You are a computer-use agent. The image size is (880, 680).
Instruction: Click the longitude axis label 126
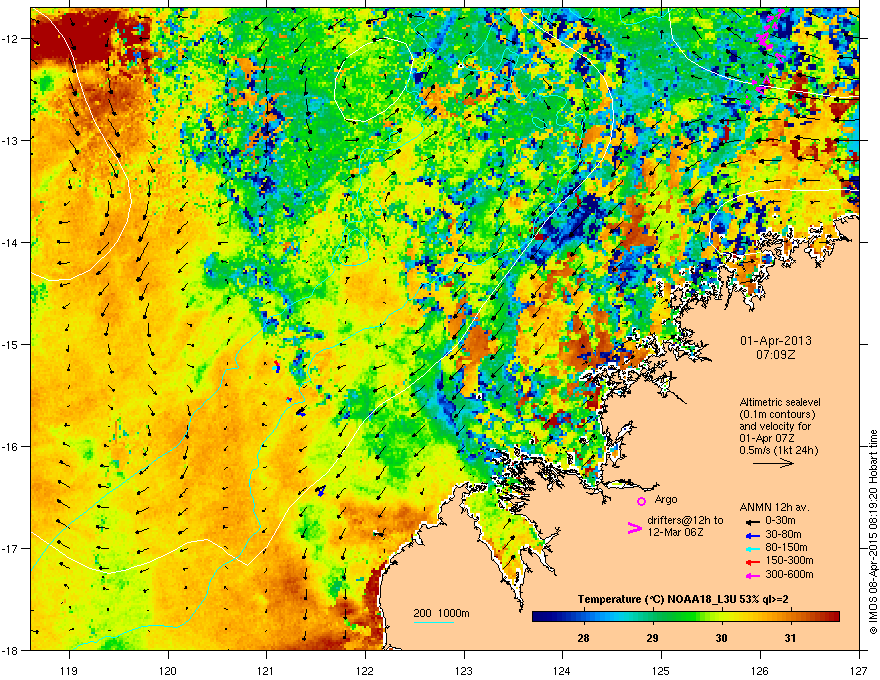click(760, 670)
